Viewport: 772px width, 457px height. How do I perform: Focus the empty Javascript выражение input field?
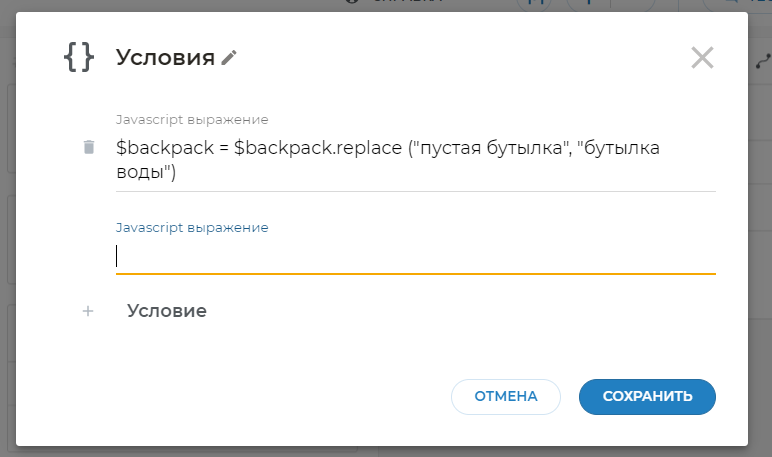(x=415, y=256)
